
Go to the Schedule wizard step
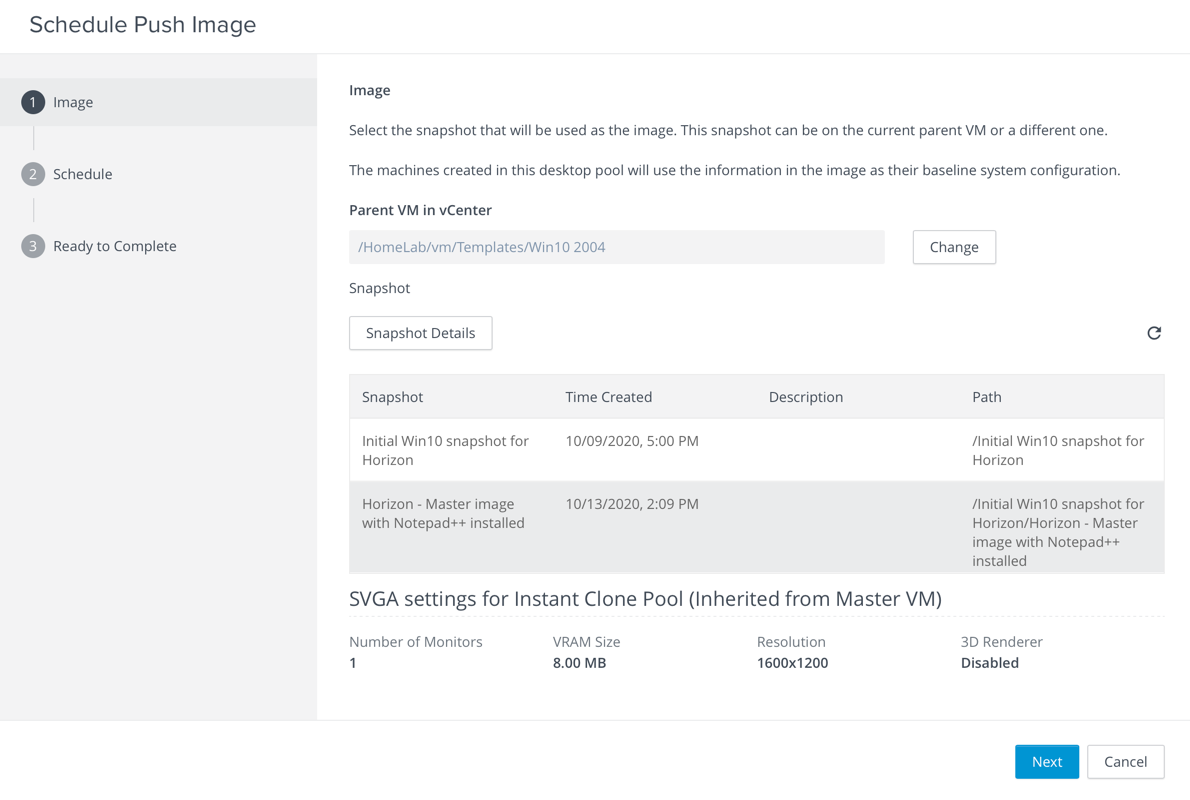pos(82,174)
